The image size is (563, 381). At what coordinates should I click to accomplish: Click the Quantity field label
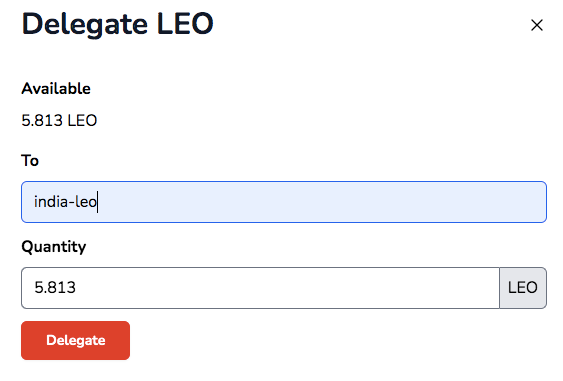53,247
